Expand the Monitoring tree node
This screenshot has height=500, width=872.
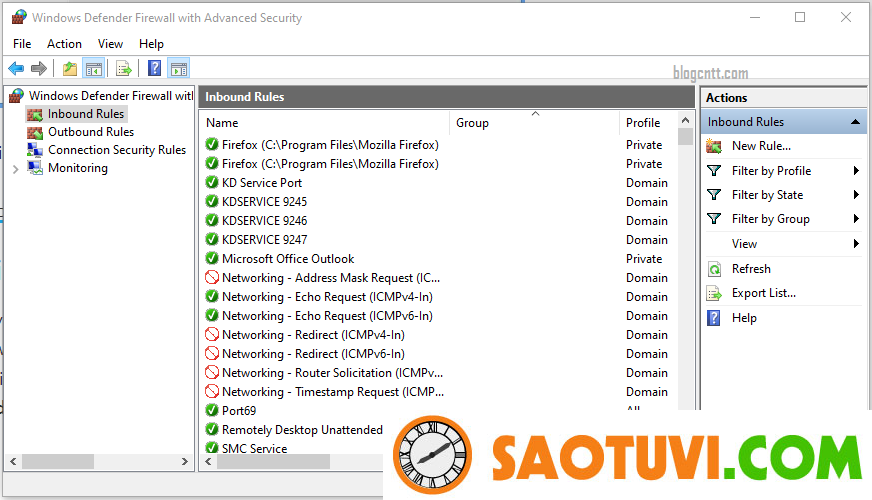coord(16,169)
